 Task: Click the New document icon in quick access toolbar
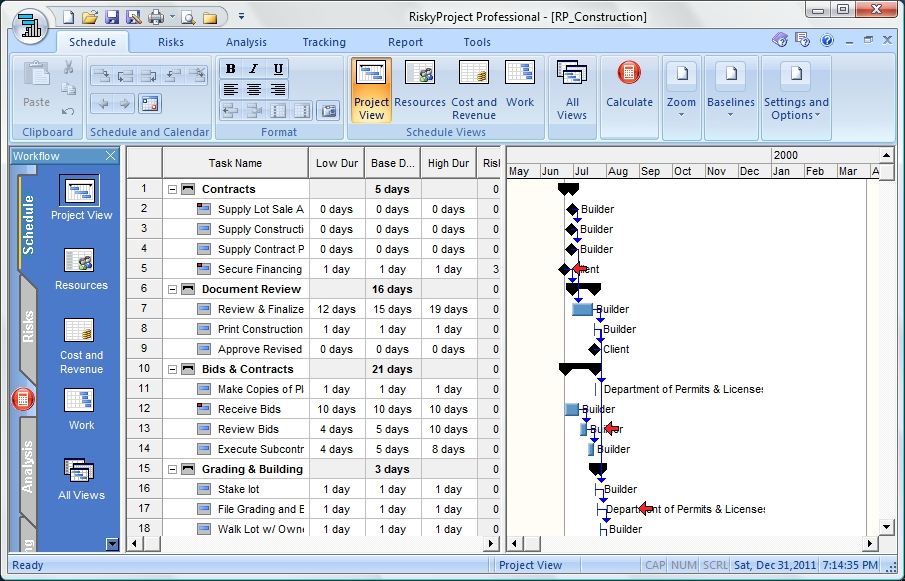point(69,17)
